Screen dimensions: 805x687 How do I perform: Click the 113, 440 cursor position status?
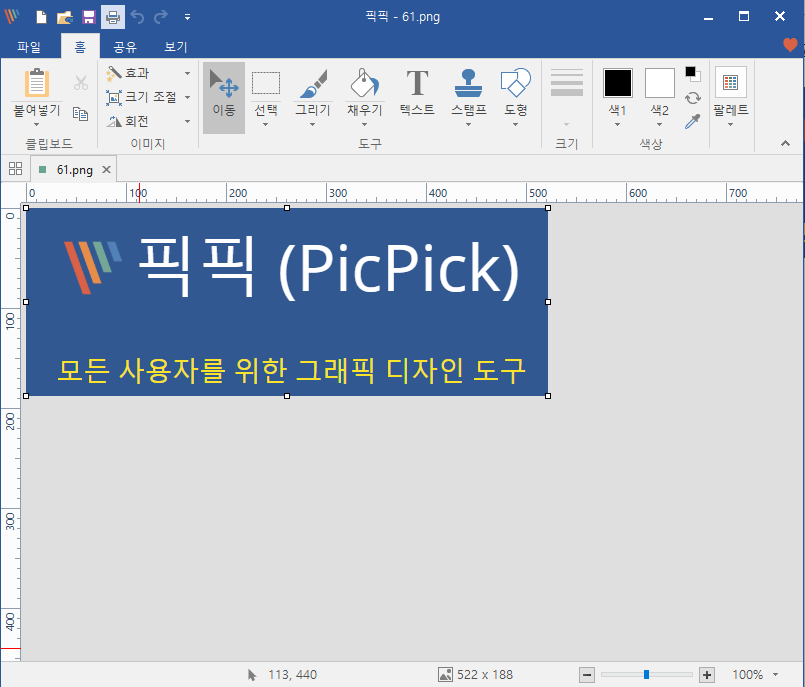(x=282, y=675)
